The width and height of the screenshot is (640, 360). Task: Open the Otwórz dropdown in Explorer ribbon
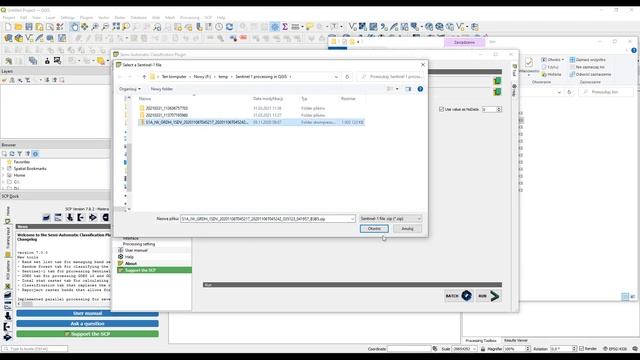pyautogui.click(x=553, y=60)
